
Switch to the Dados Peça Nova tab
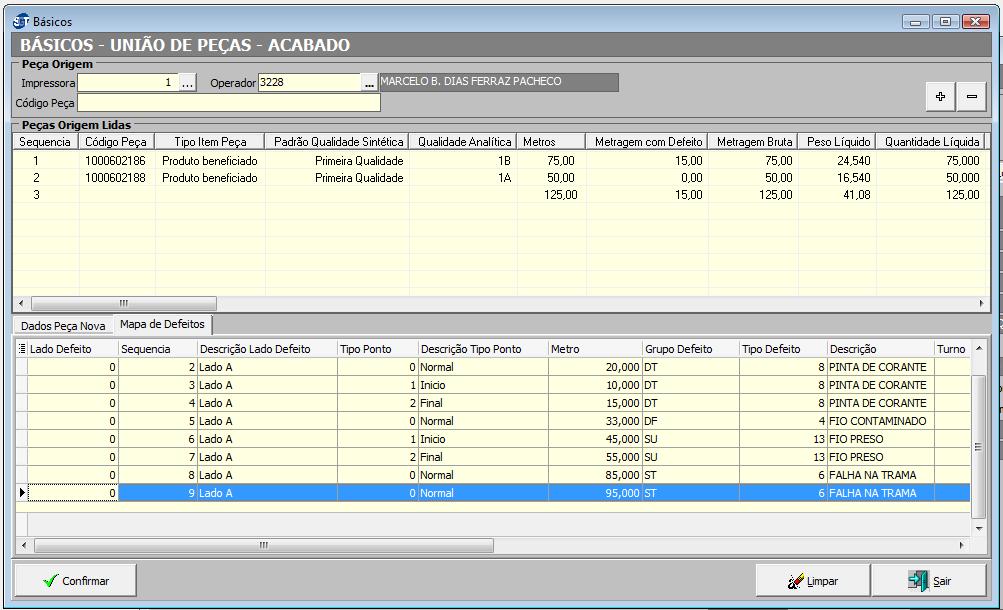coord(63,326)
